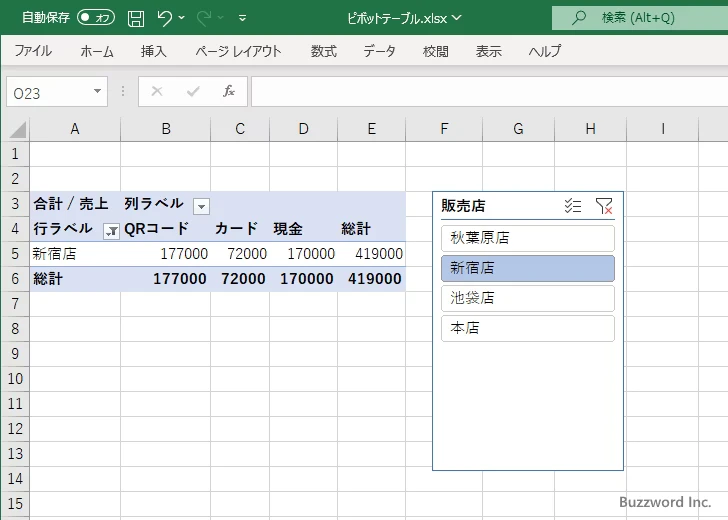Select column F header
The width and height of the screenshot is (728, 520).
[x=444, y=129]
